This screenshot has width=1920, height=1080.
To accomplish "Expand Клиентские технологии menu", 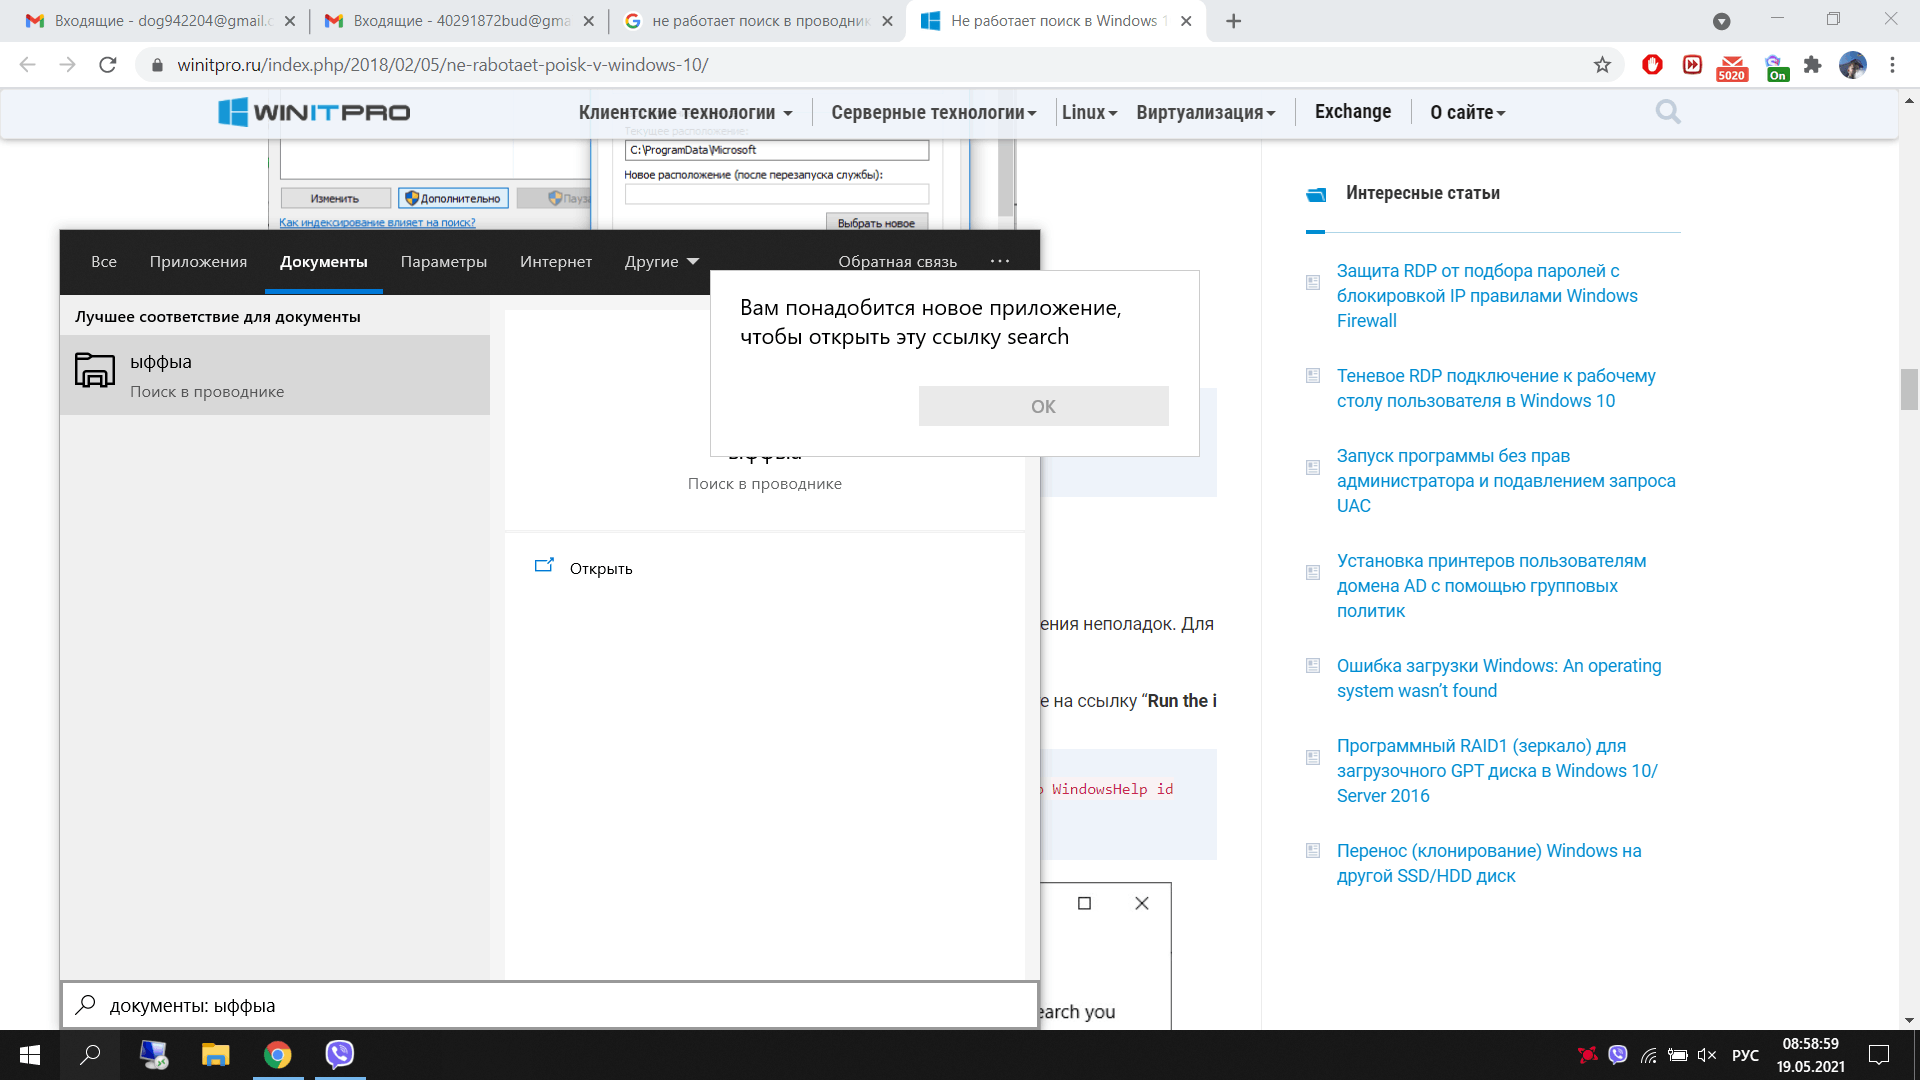I will (x=685, y=113).
